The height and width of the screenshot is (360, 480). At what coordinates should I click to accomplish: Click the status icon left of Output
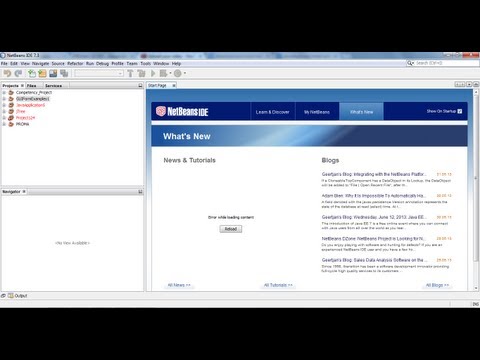pos(3,296)
